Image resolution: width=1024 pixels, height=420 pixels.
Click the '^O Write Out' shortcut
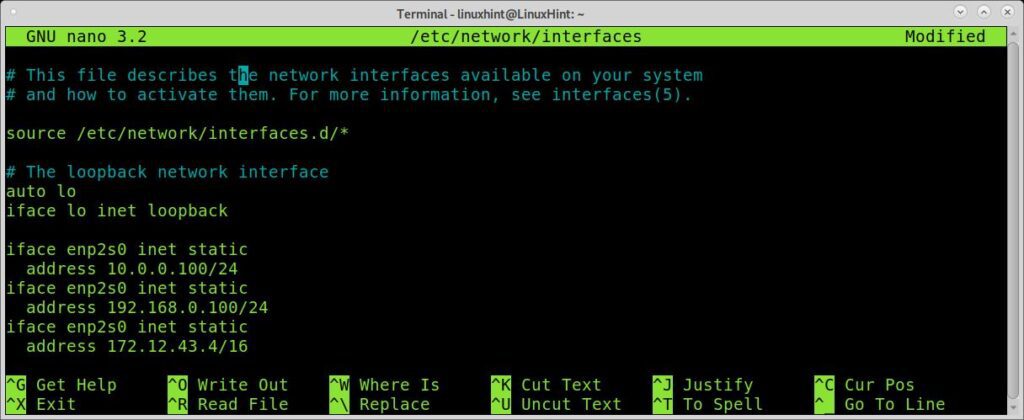(228, 385)
